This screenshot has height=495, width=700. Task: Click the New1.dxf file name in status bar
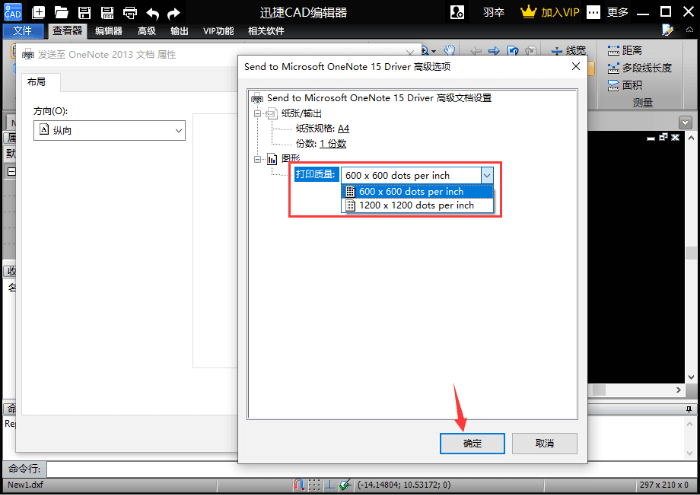click(x=25, y=485)
